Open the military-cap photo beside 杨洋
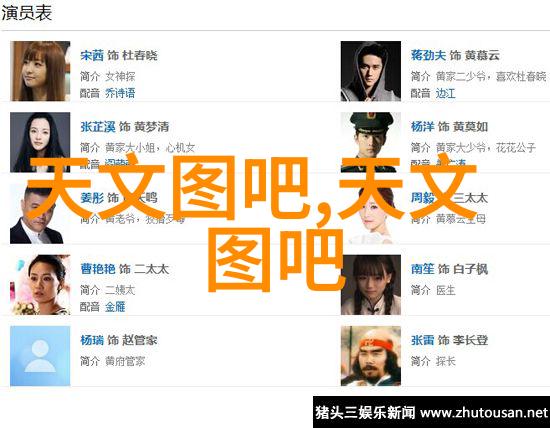550x428 pixels. pyautogui.click(x=371, y=142)
